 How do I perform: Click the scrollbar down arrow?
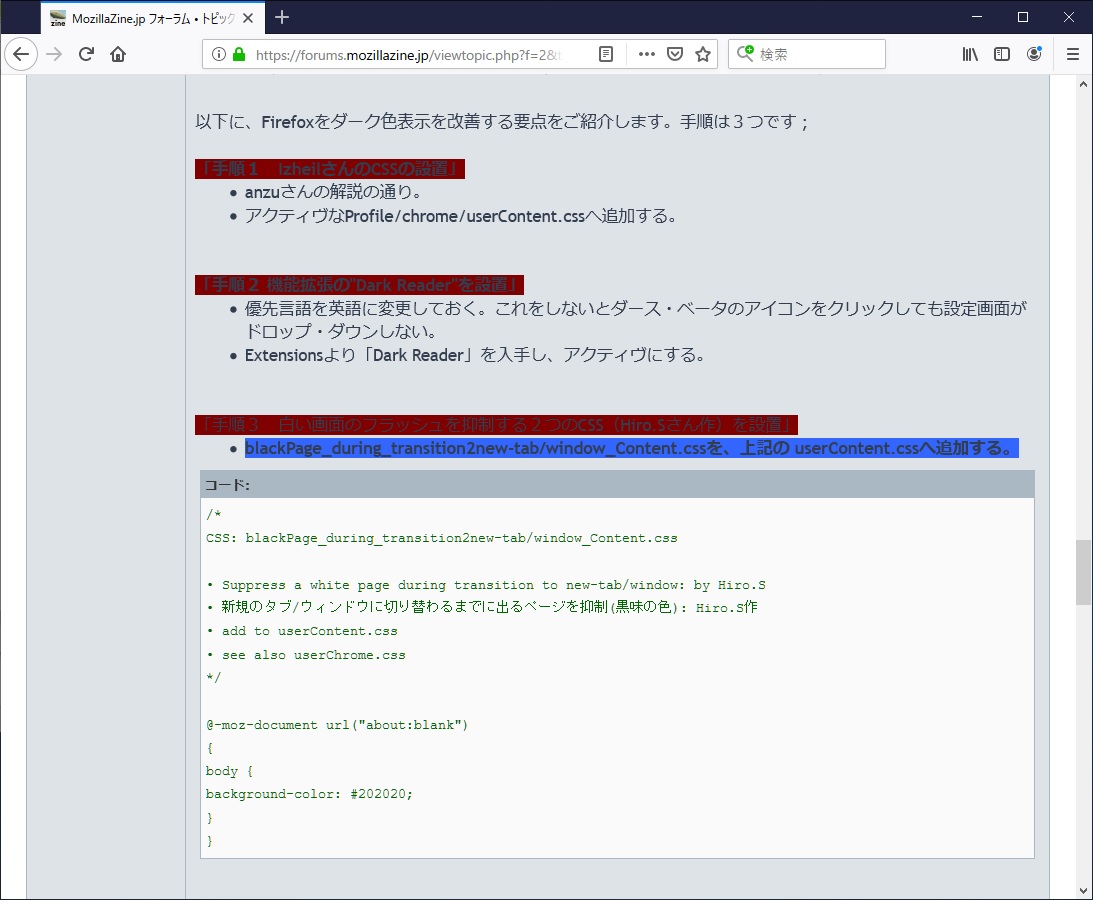pyautogui.click(x=1083, y=889)
